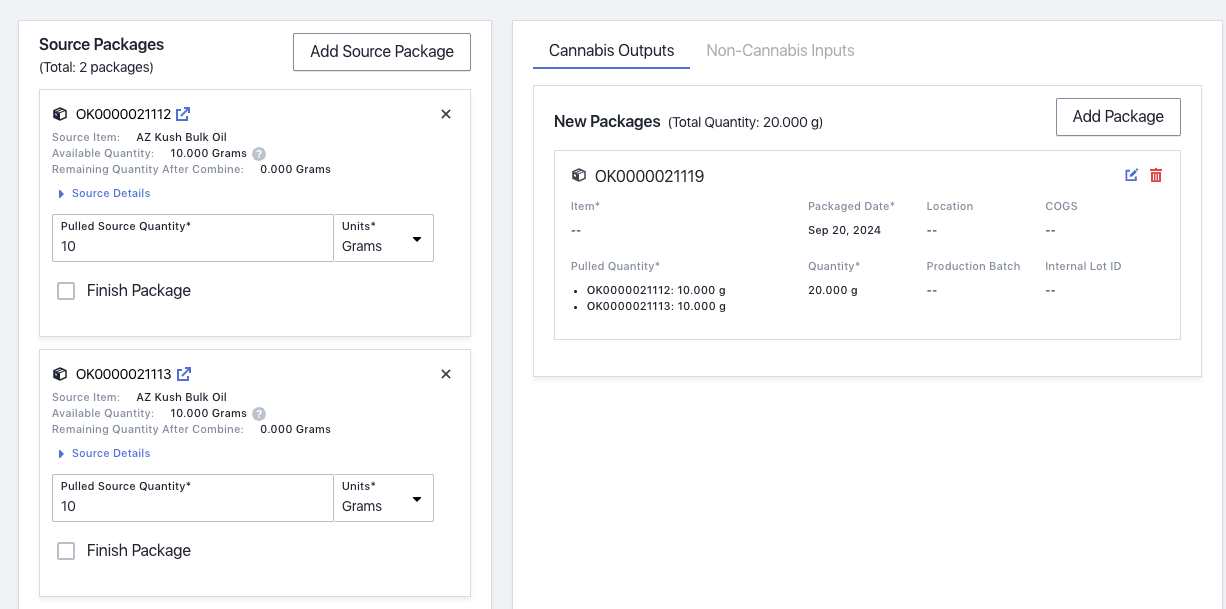Click the package cube icon beside OK0000021112
This screenshot has height=609, width=1226.
click(x=58, y=114)
